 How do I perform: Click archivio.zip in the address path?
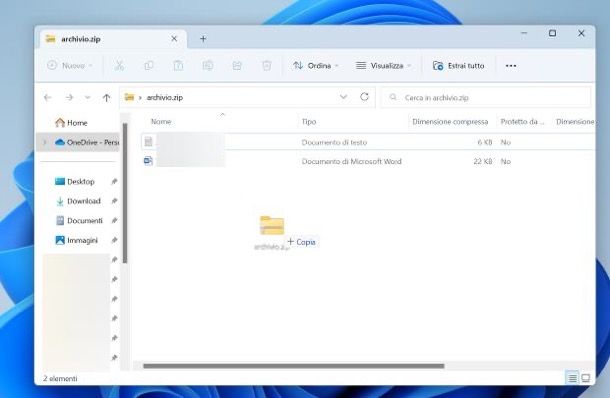pyautogui.click(x=165, y=97)
